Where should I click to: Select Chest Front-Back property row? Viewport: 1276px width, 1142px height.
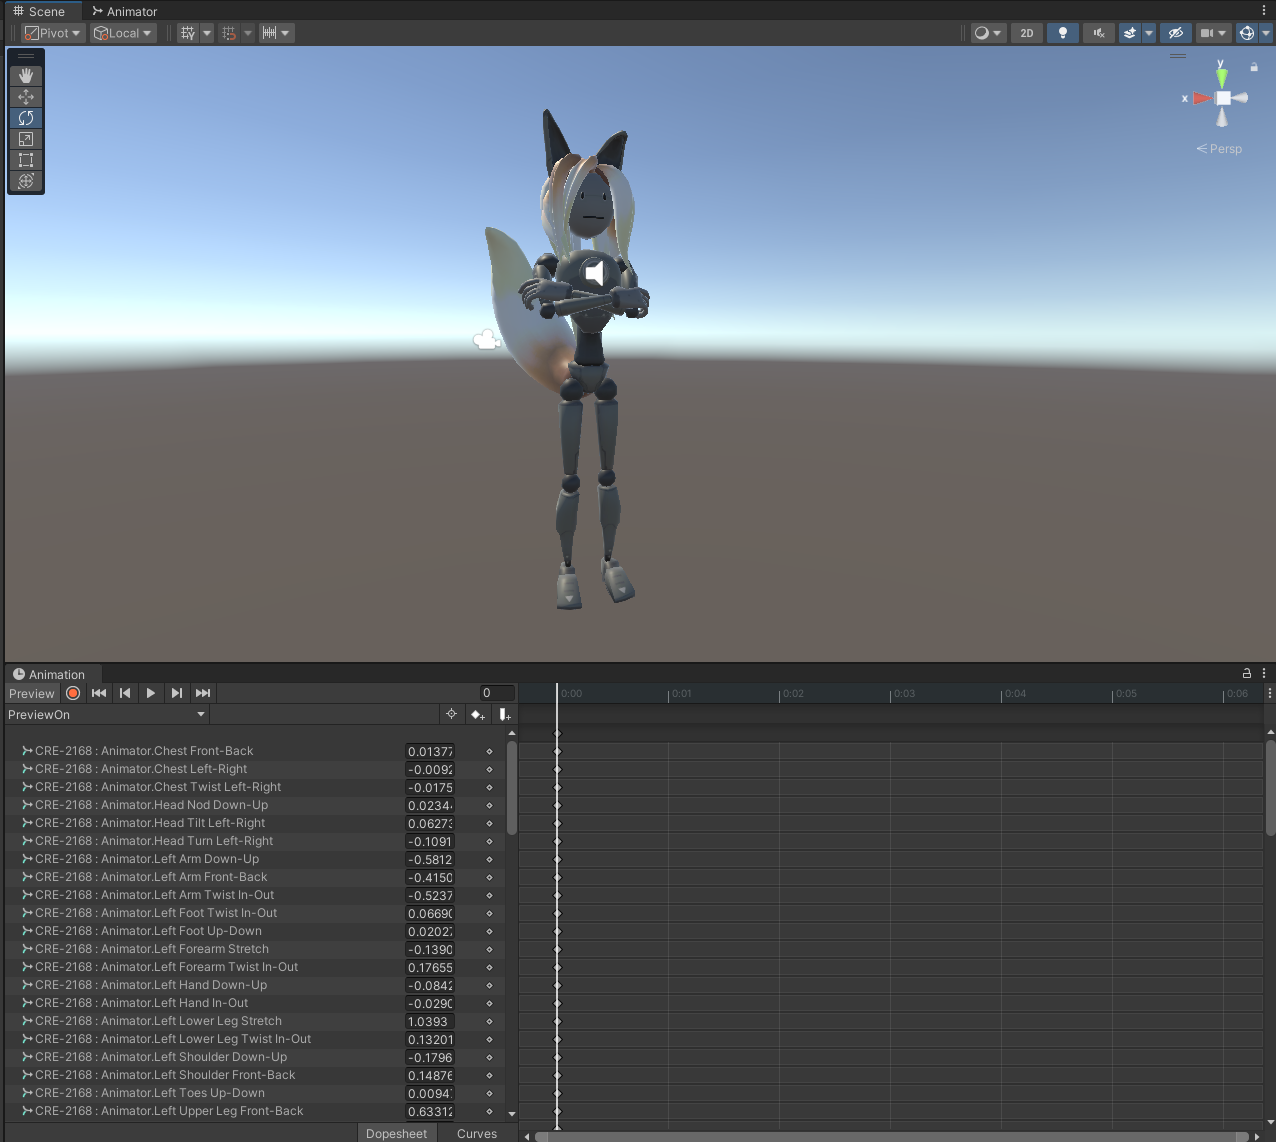coord(255,751)
